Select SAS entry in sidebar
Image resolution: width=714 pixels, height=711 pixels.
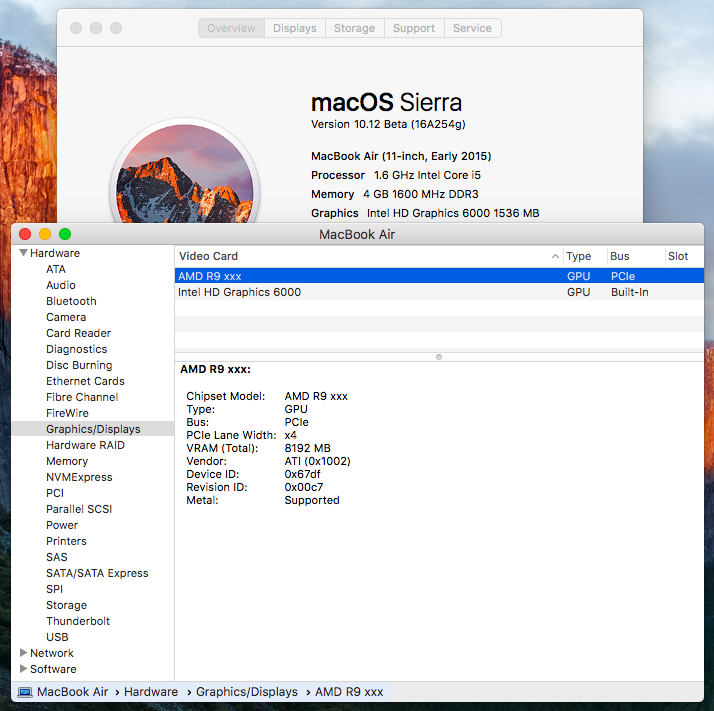(x=57, y=557)
